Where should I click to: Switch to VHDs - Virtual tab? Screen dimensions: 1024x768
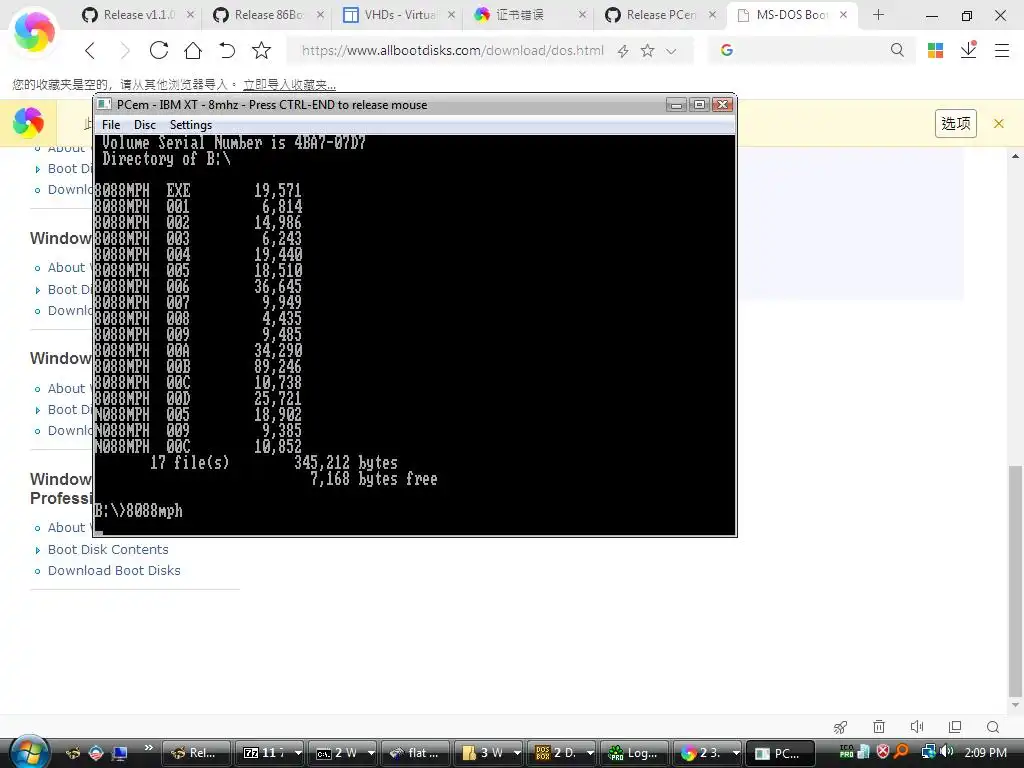(x=398, y=14)
